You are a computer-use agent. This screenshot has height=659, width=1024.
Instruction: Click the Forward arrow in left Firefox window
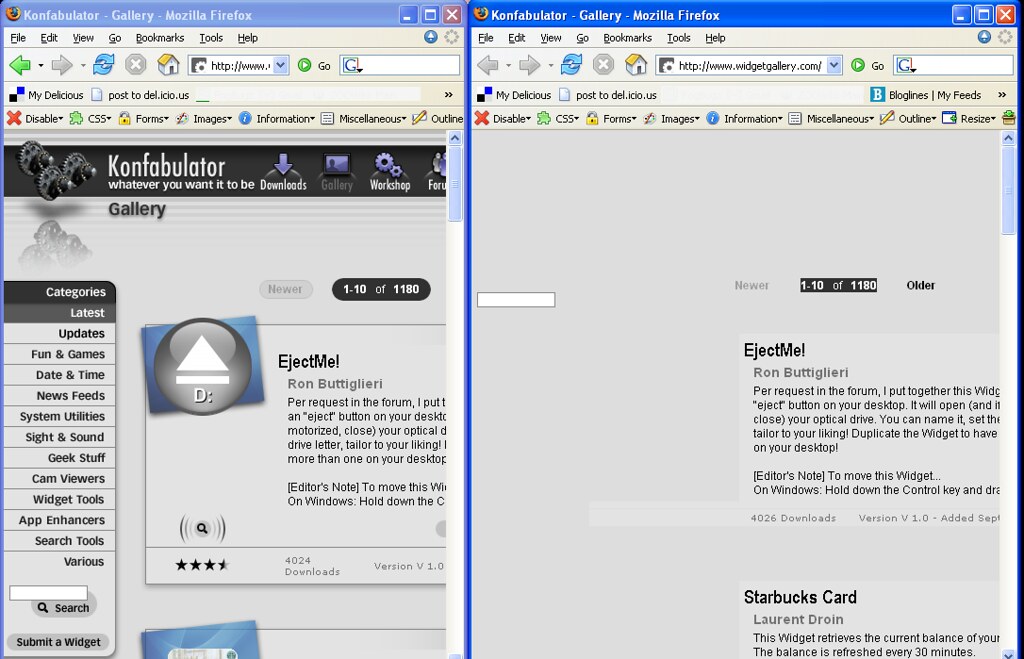(62, 65)
